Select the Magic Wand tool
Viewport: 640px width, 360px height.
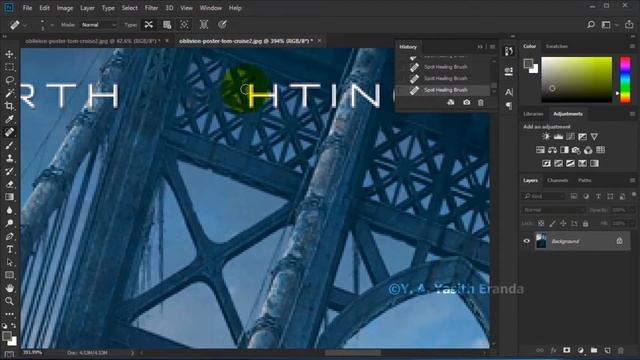pos(9,93)
